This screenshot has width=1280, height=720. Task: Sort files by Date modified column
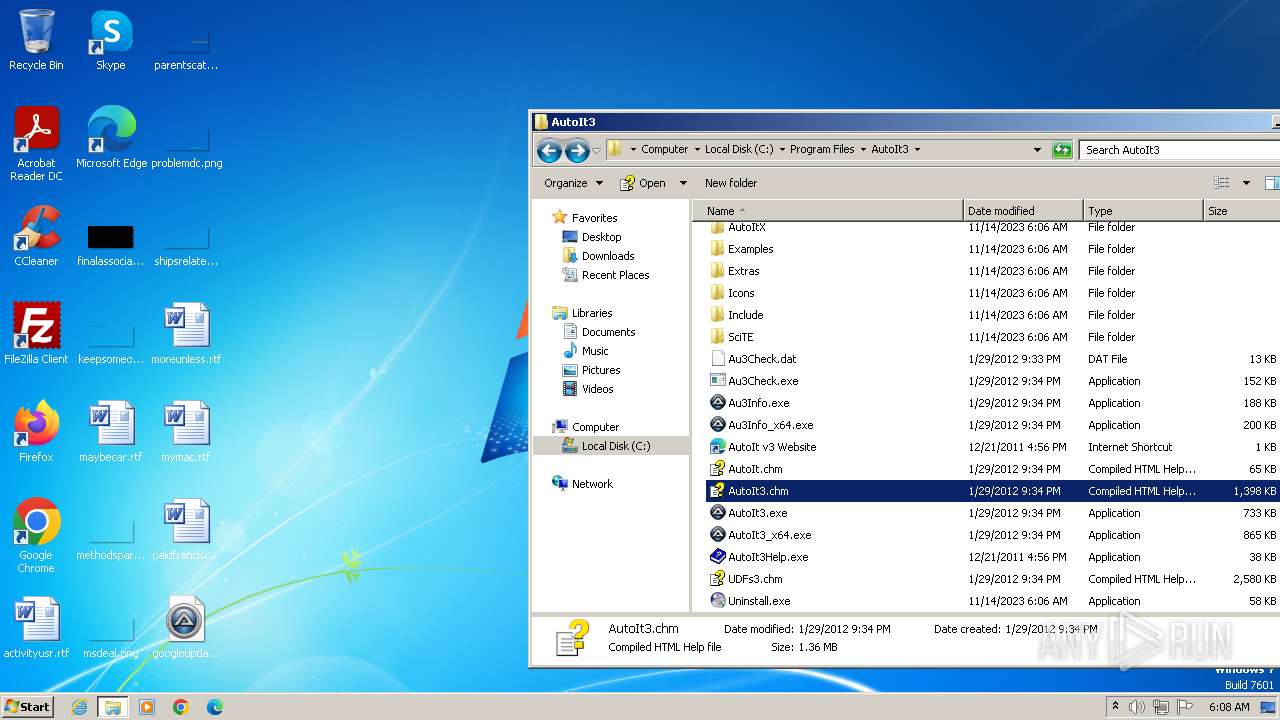(1023, 211)
